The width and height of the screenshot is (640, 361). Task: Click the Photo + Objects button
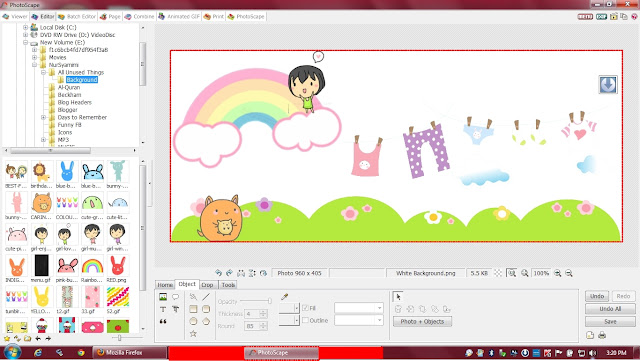(422, 321)
